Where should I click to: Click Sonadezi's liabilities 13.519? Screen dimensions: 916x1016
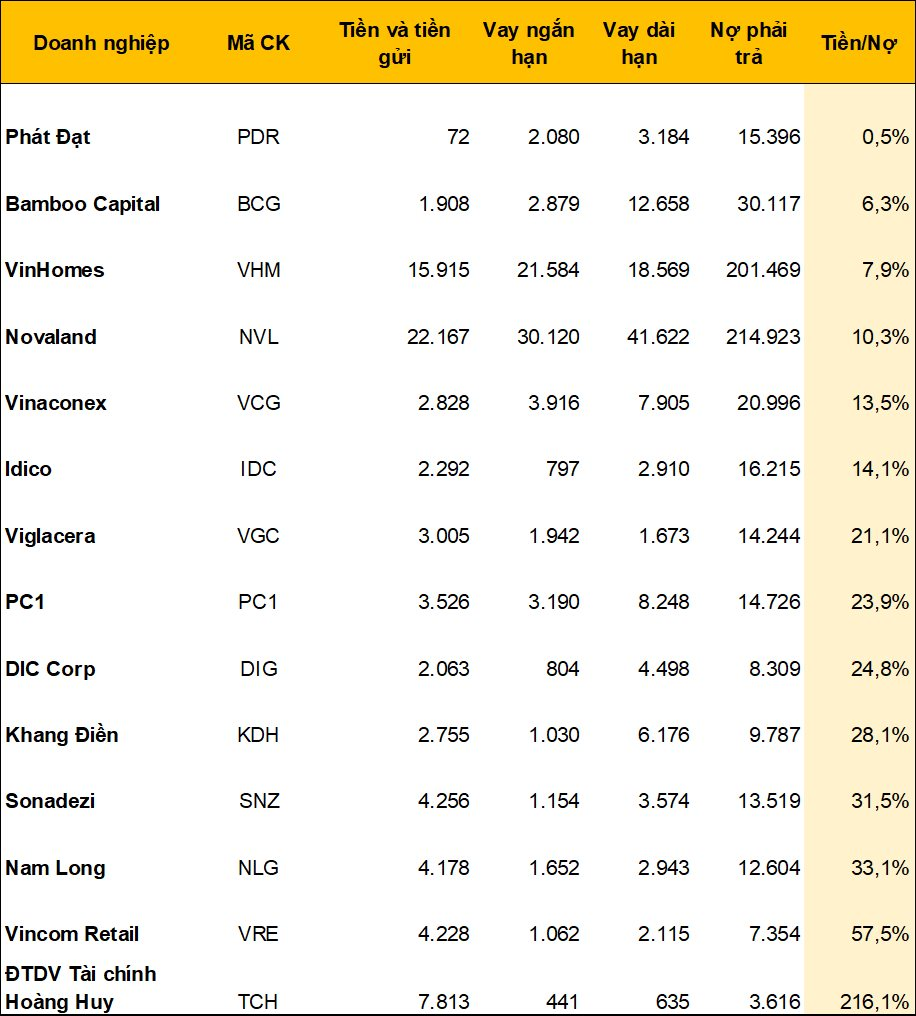[769, 802]
